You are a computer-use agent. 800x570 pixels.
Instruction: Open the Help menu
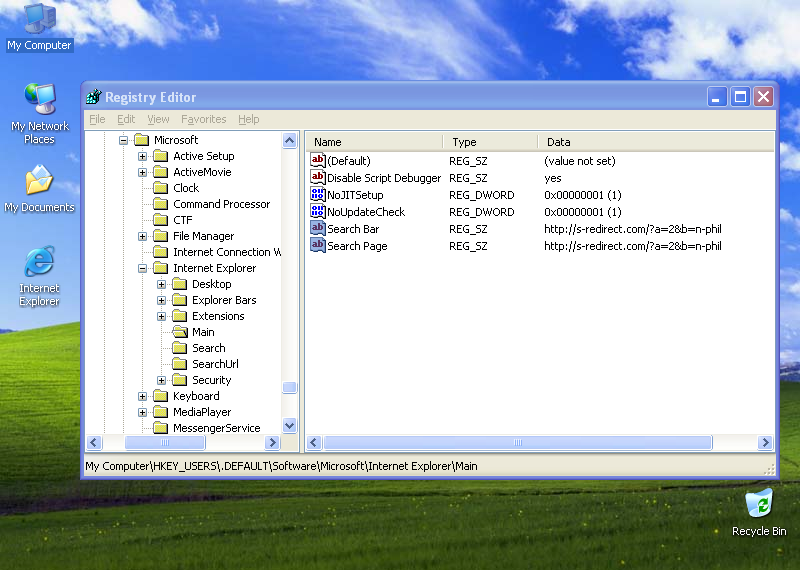[248, 119]
